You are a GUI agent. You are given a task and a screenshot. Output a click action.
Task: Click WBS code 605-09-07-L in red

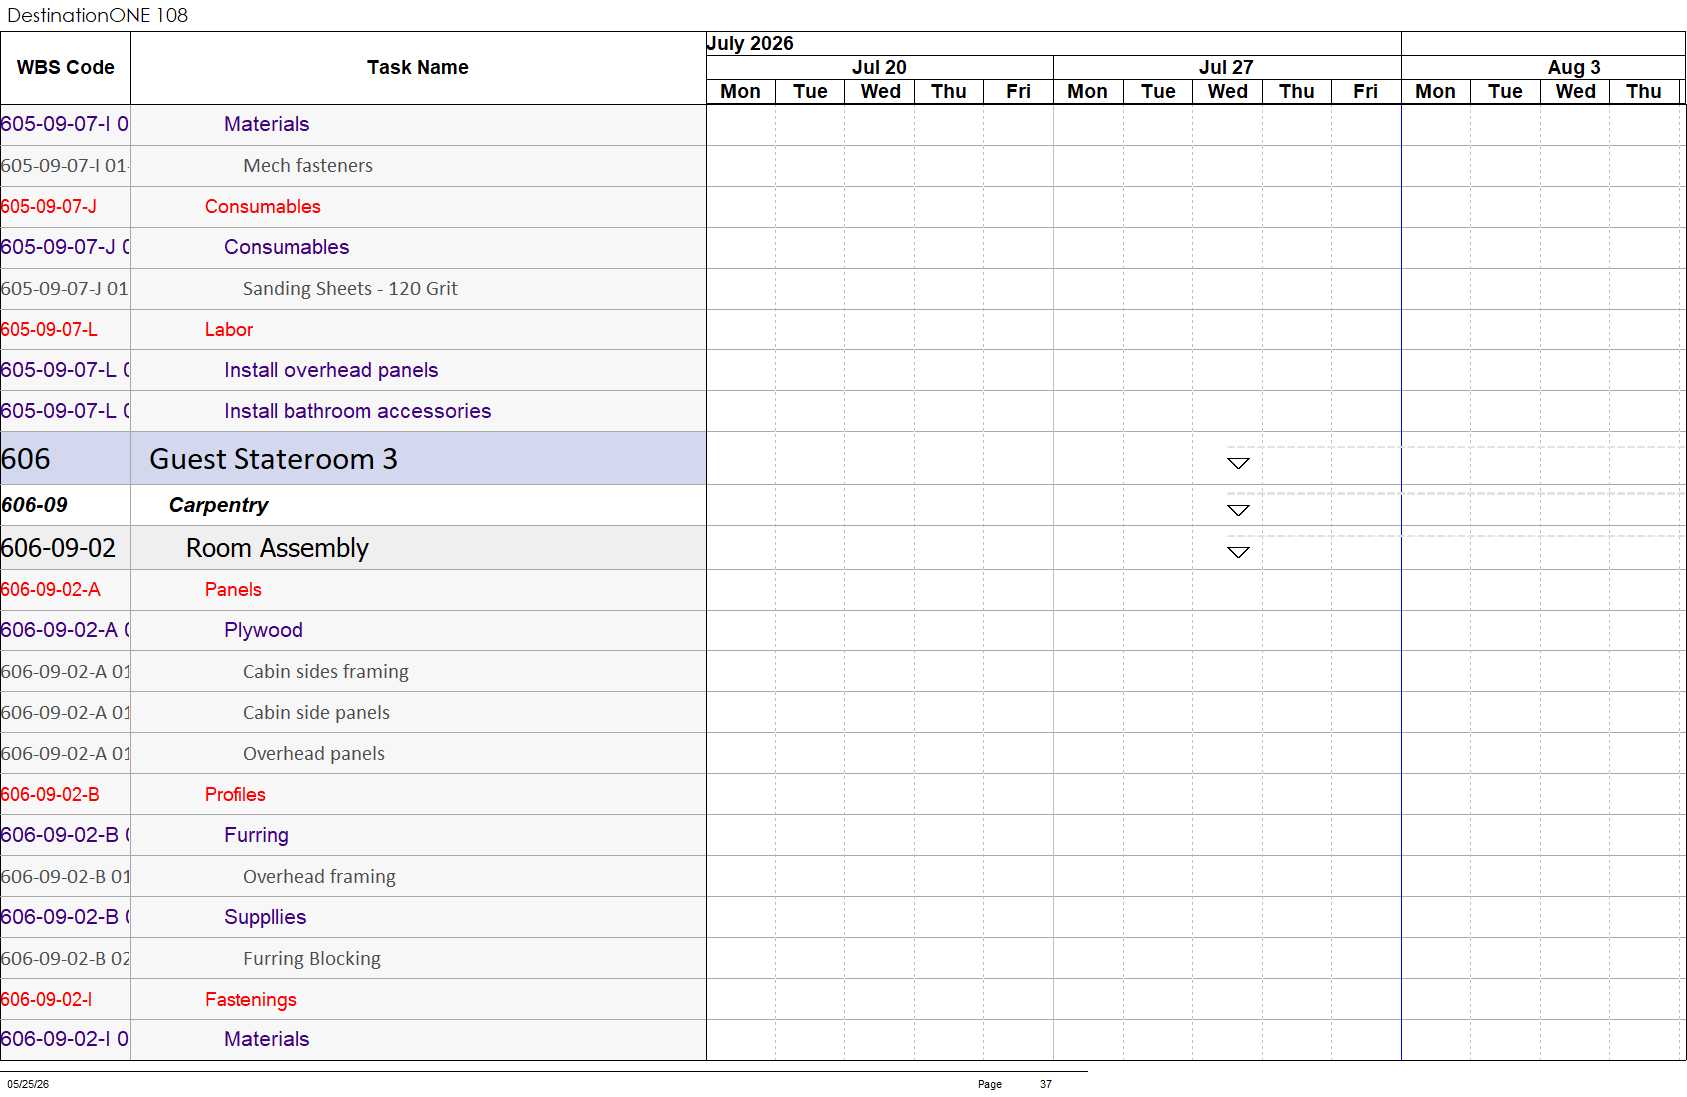(x=49, y=329)
